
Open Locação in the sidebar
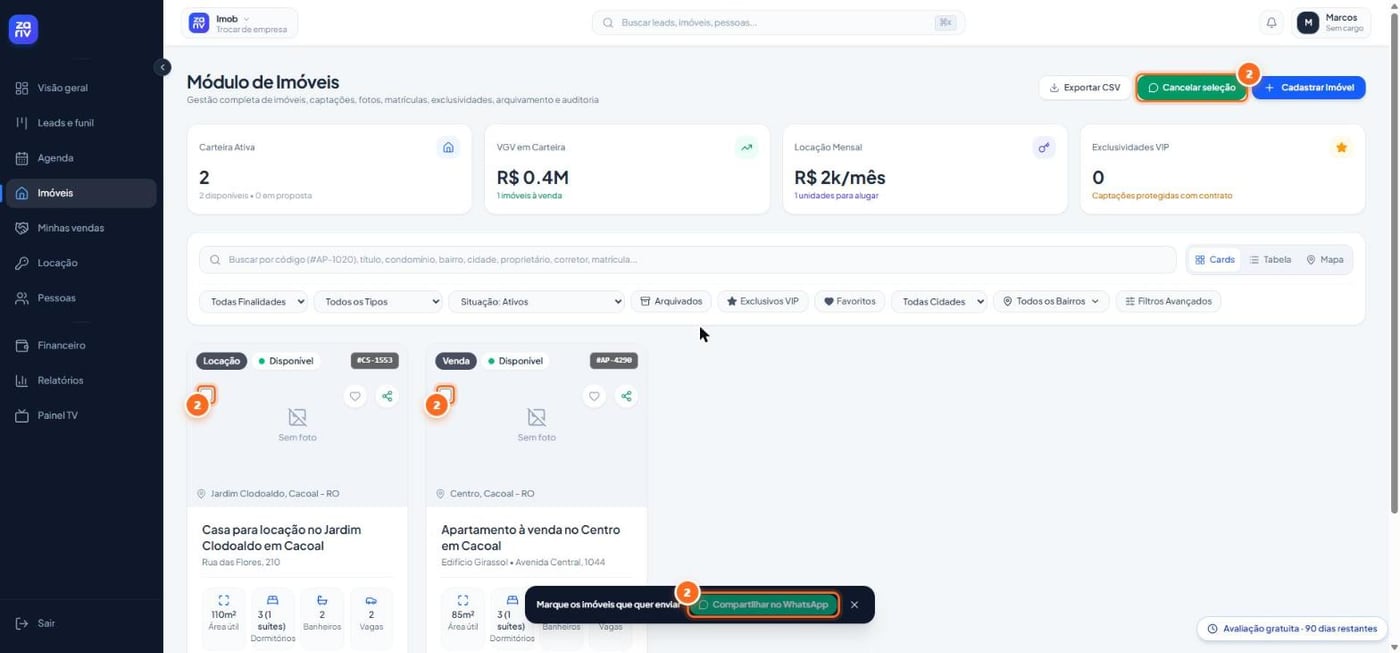tap(80, 263)
